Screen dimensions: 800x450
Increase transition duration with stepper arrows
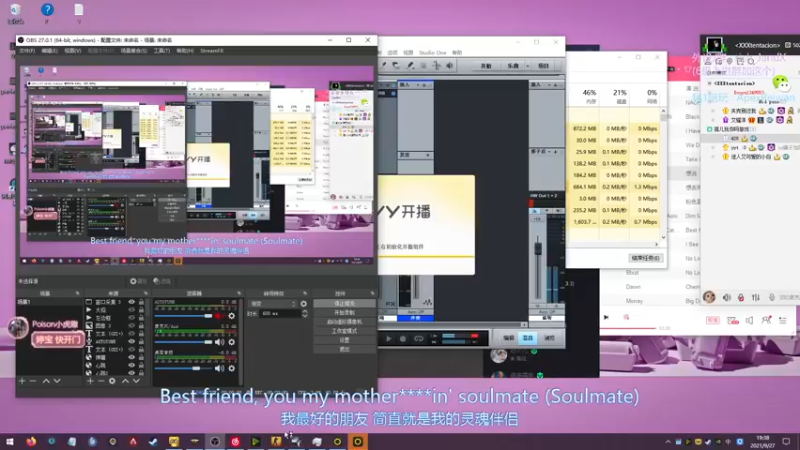click(x=305, y=312)
